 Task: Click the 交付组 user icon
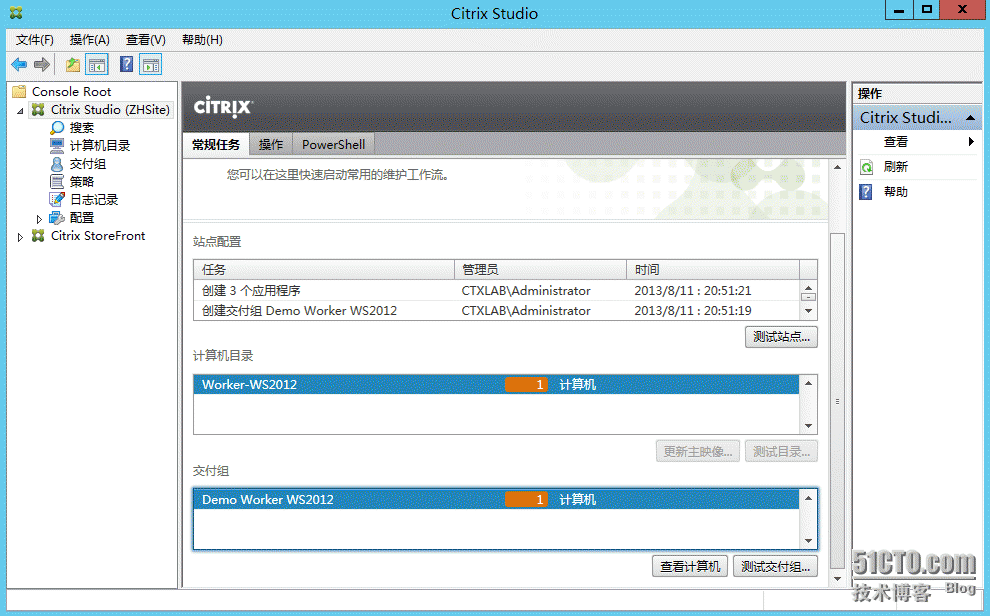coord(57,164)
